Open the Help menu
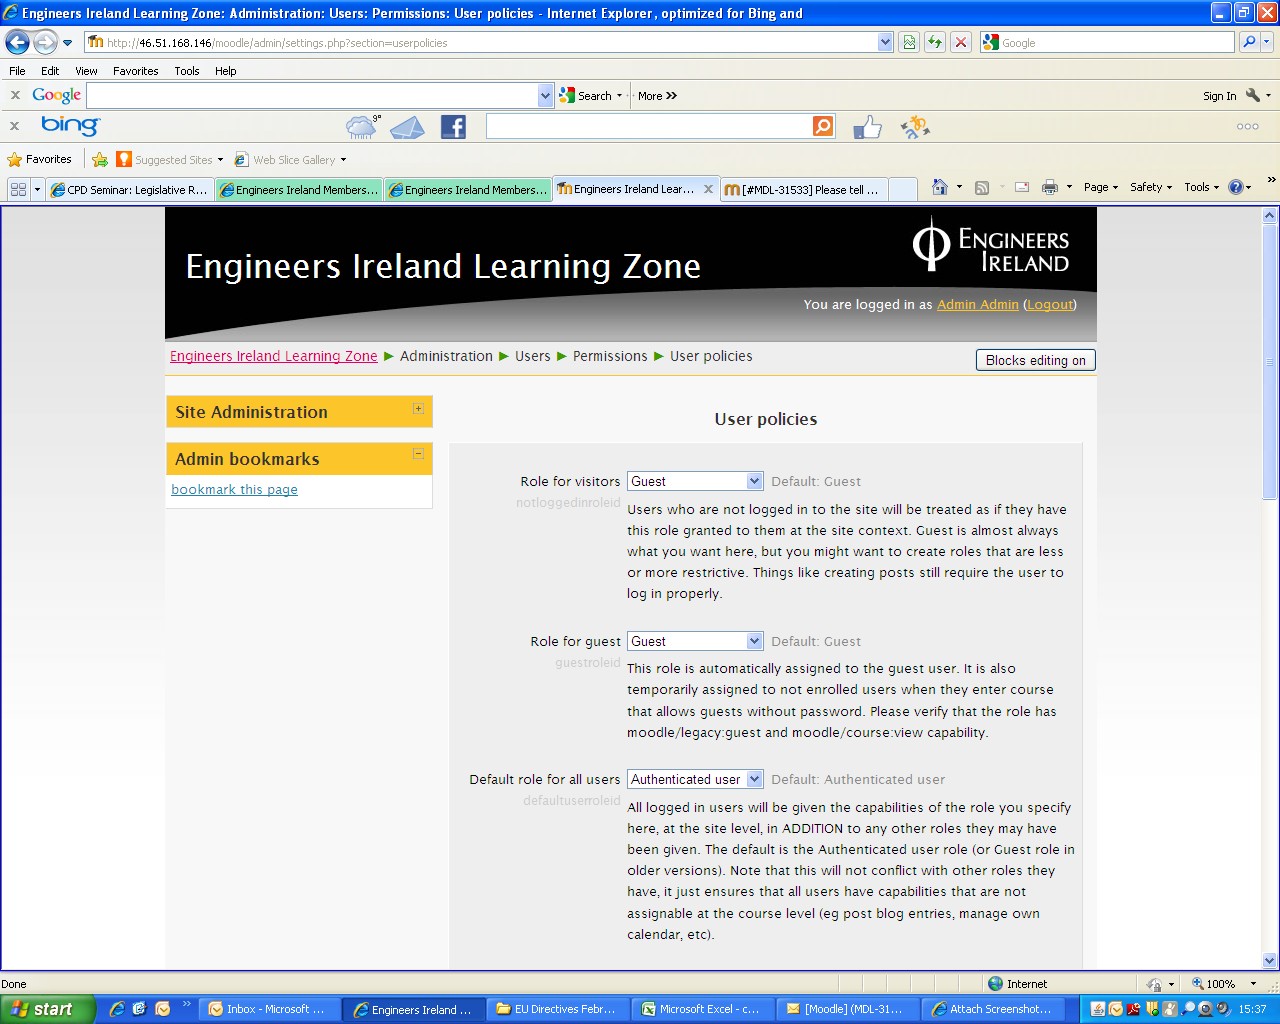Image resolution: width=1280 pixels, height=1024 pixels. pyautogui.click(x=225, y=71)
